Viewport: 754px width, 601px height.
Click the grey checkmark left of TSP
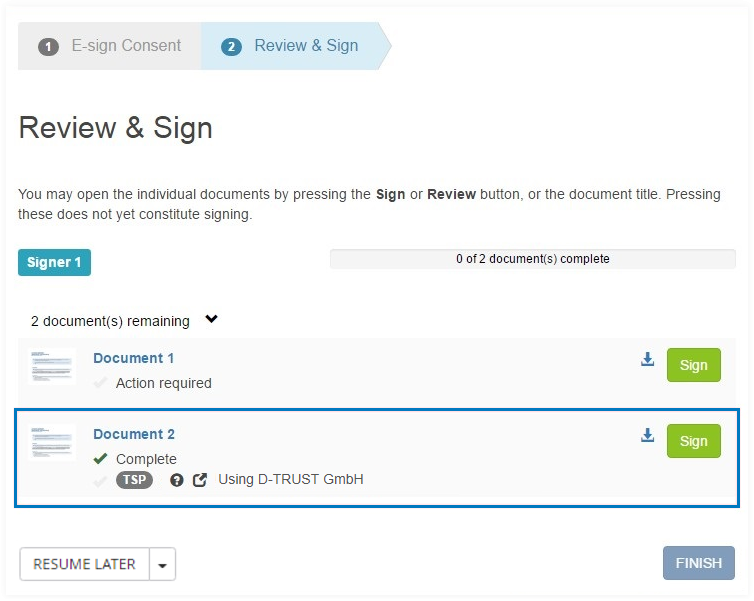coord(100,481)
